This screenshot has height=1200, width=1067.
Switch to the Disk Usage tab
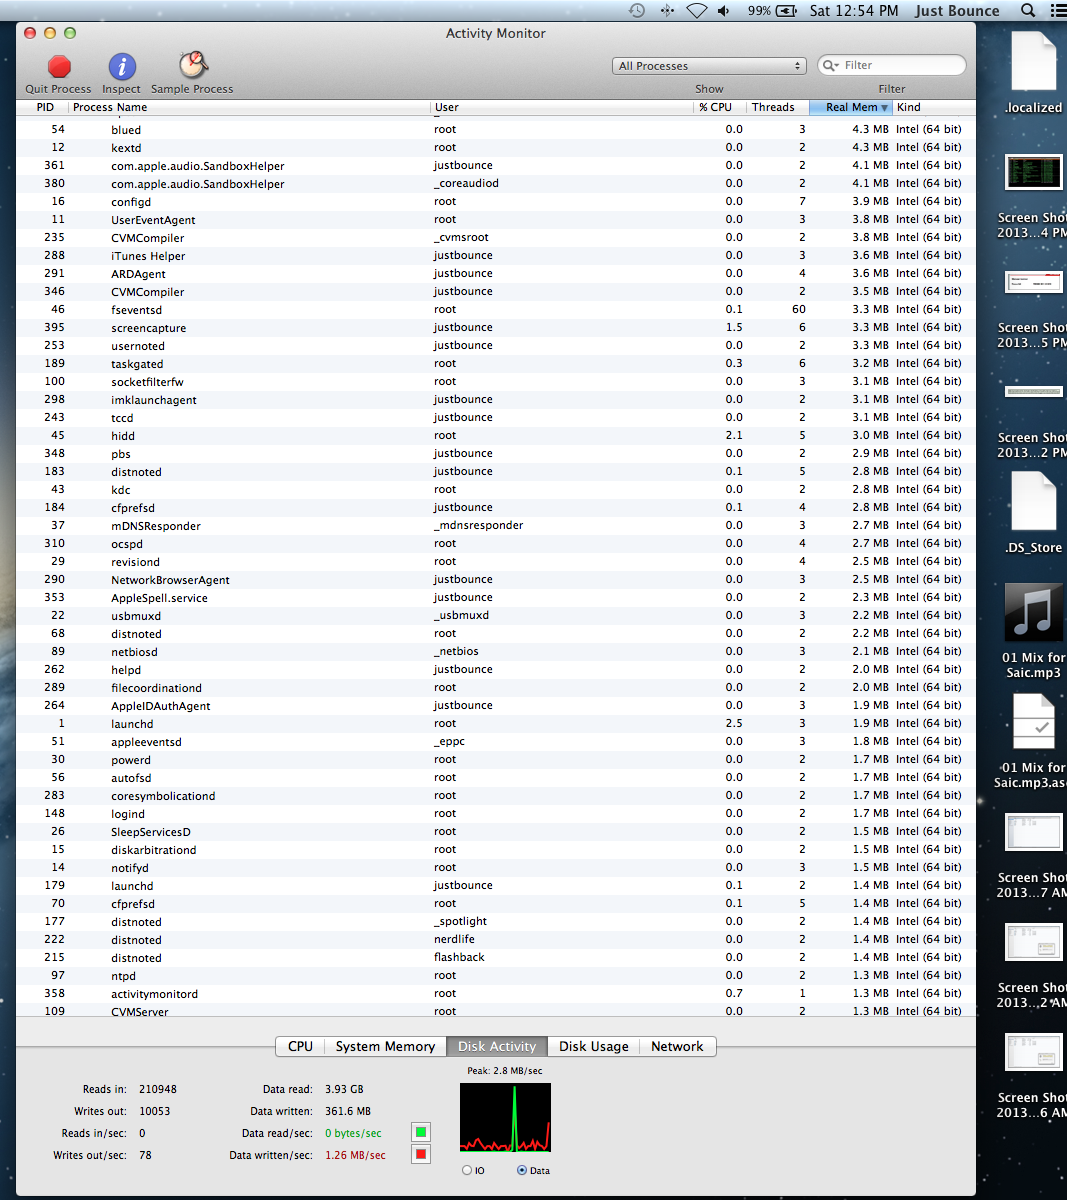(x=594, y=1046)
